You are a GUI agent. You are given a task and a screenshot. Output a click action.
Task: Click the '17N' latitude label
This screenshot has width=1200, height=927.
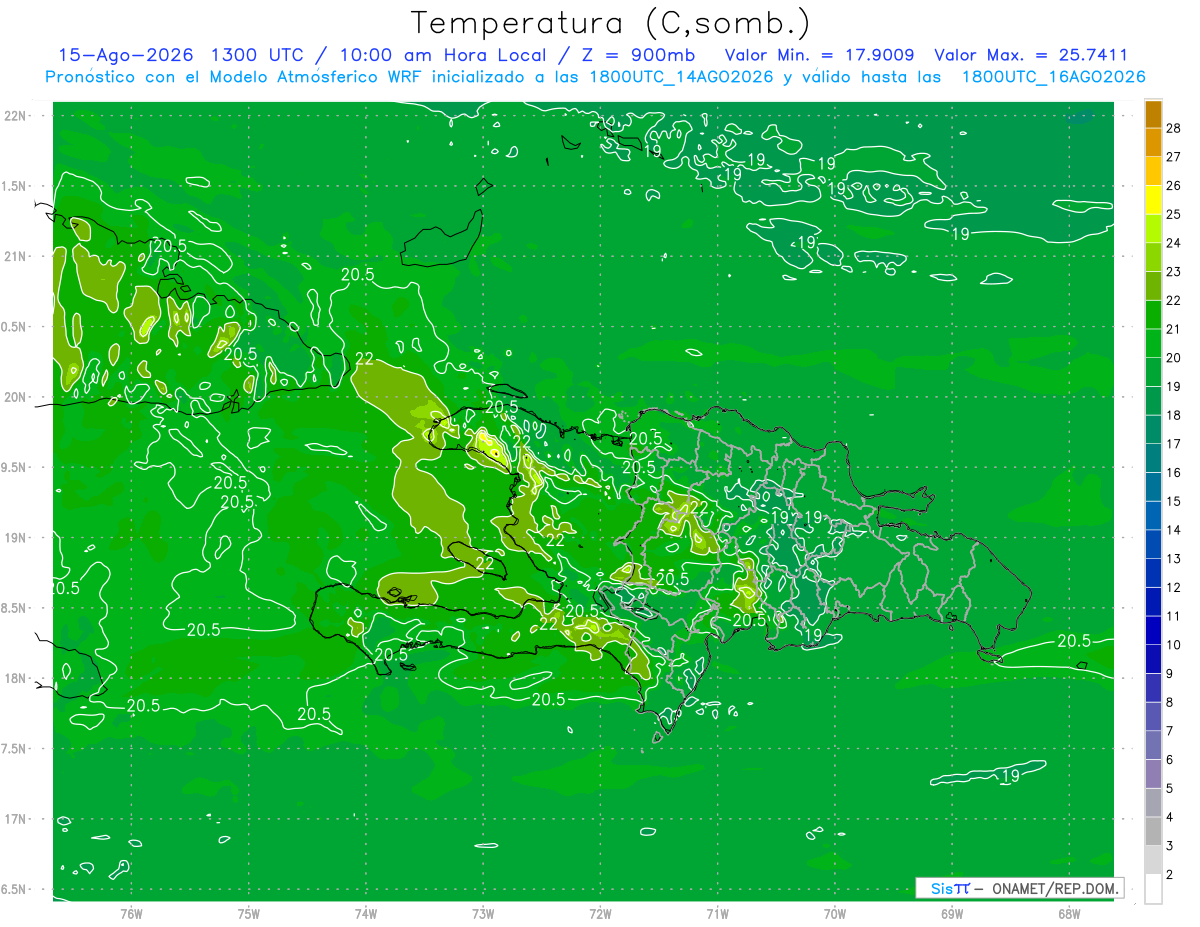click(15, 819)
